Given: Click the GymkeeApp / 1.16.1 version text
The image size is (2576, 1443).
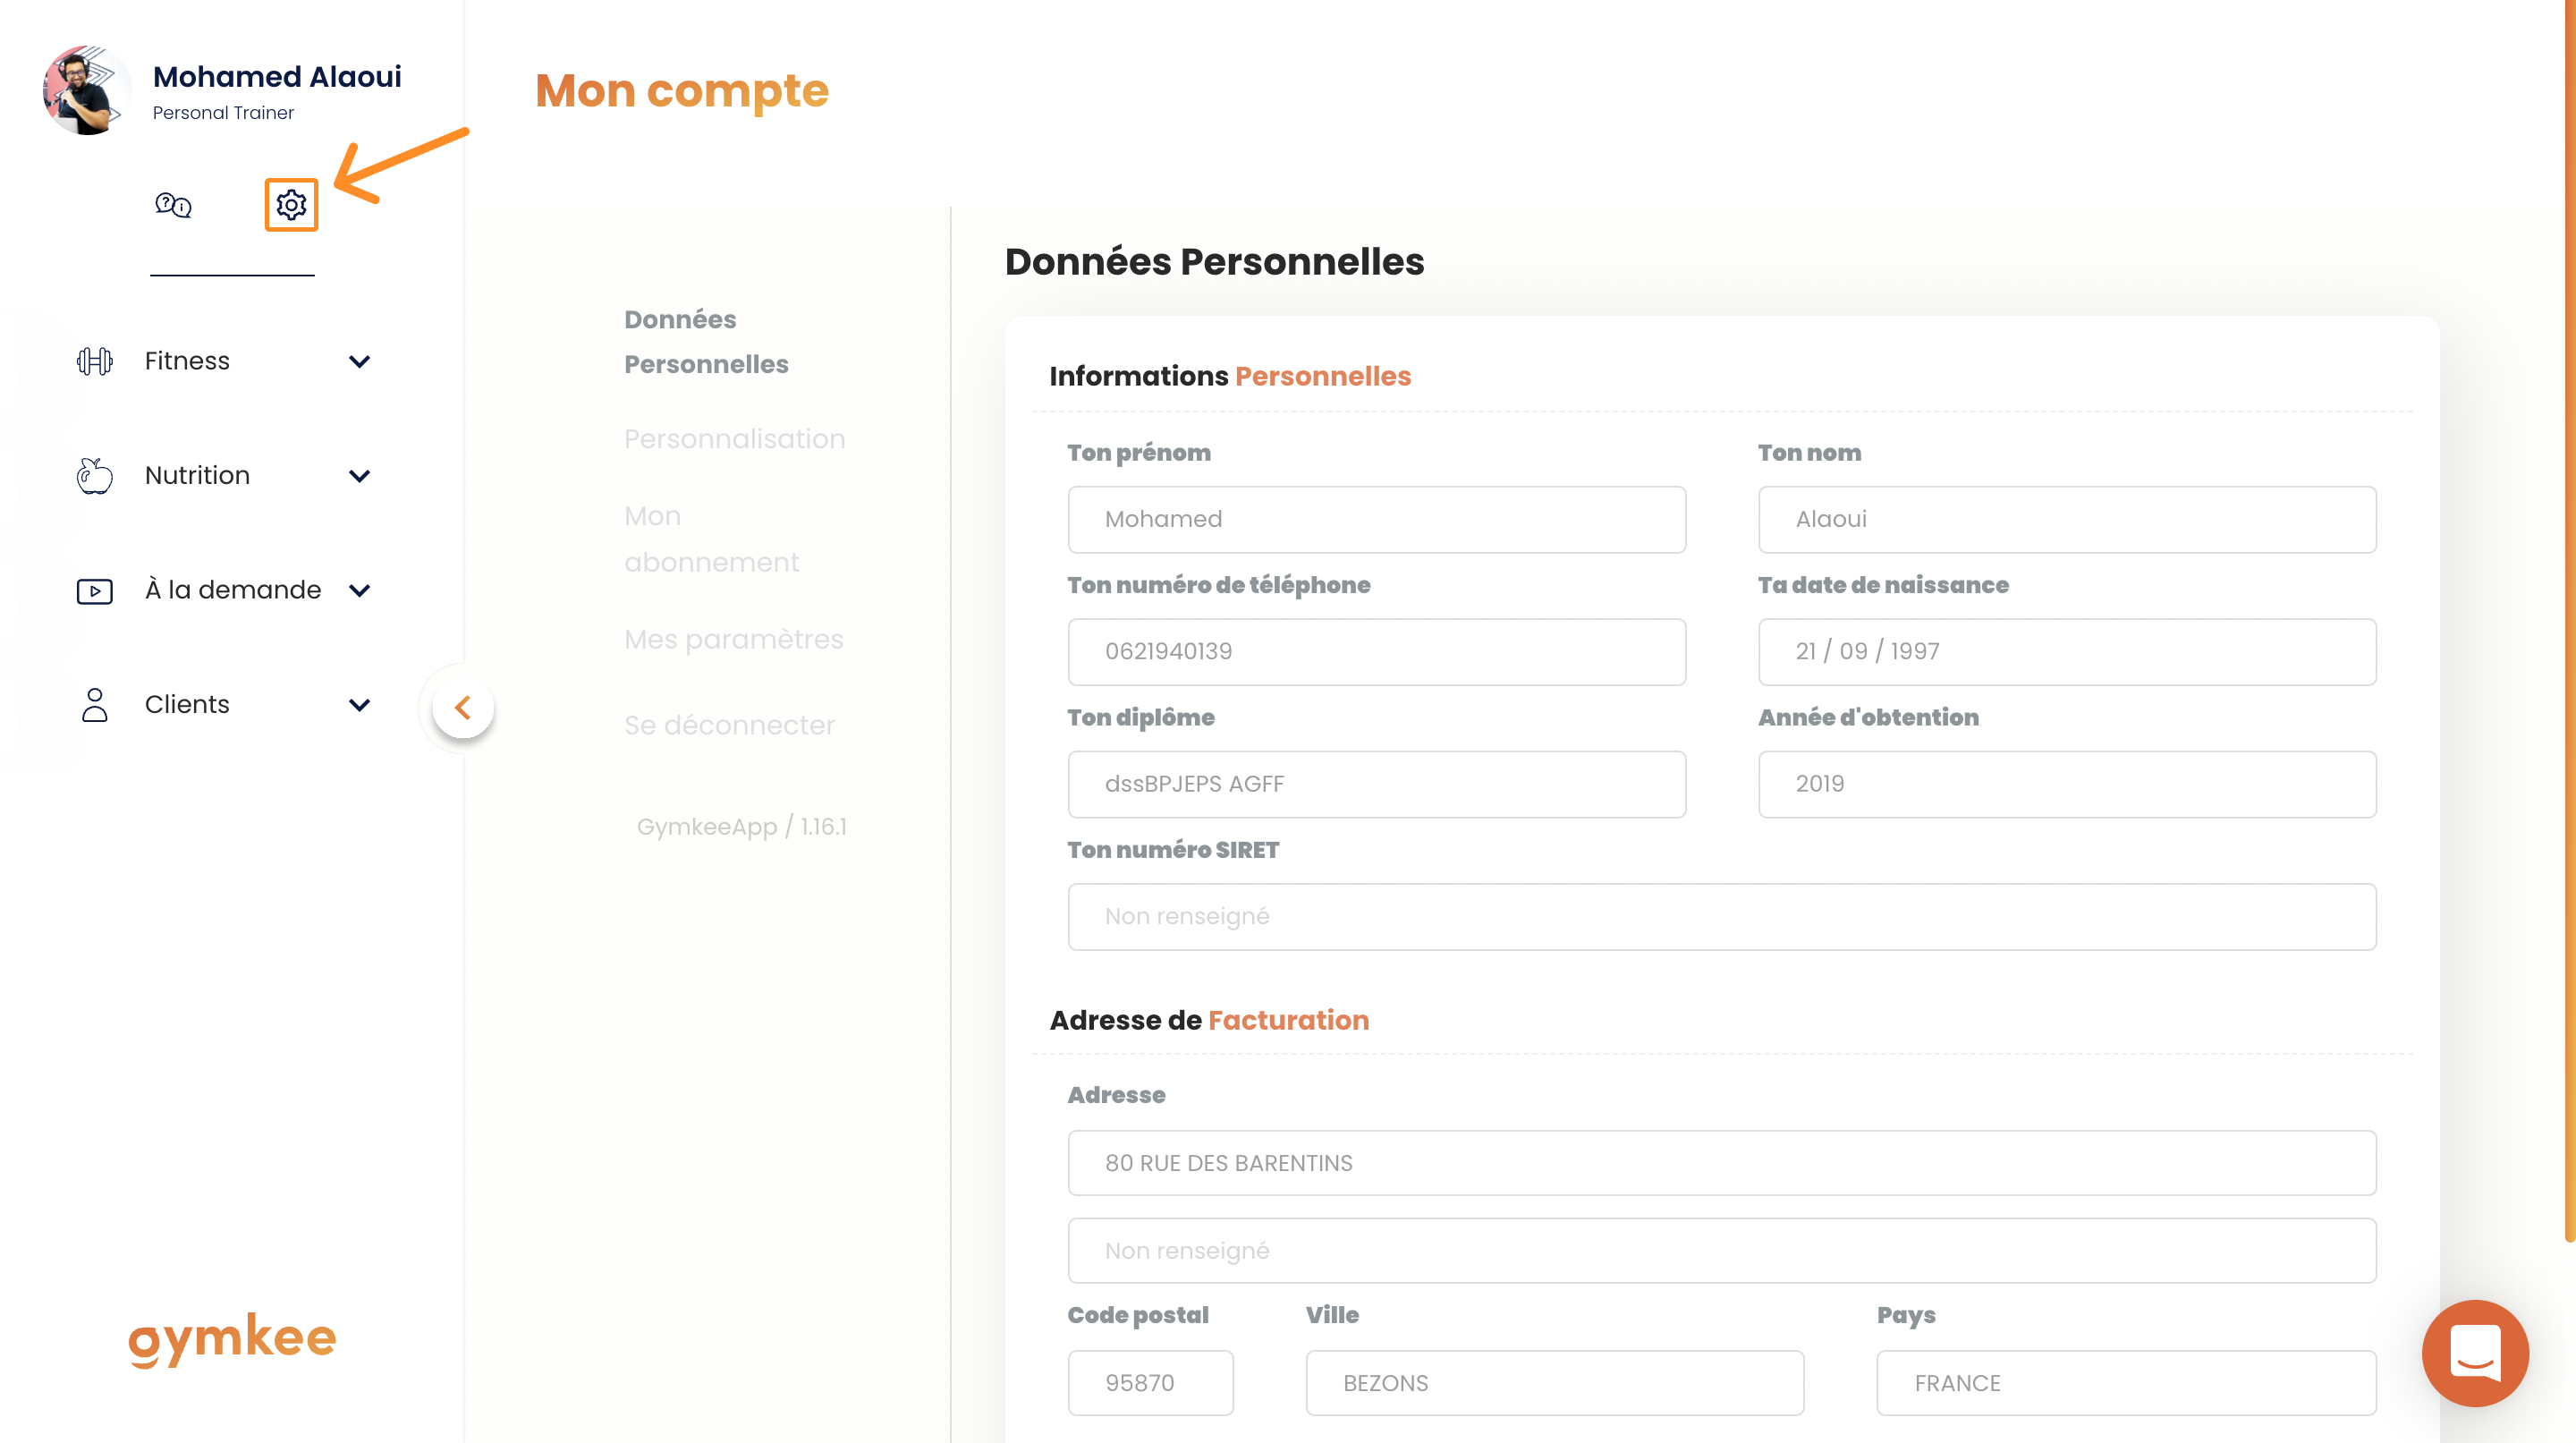Looking at the screenshot, I should point(741,827).
